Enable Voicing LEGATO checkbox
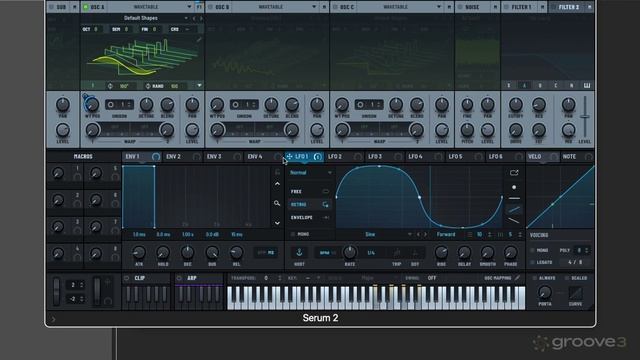640x360 pixels. tap(532, 262)
